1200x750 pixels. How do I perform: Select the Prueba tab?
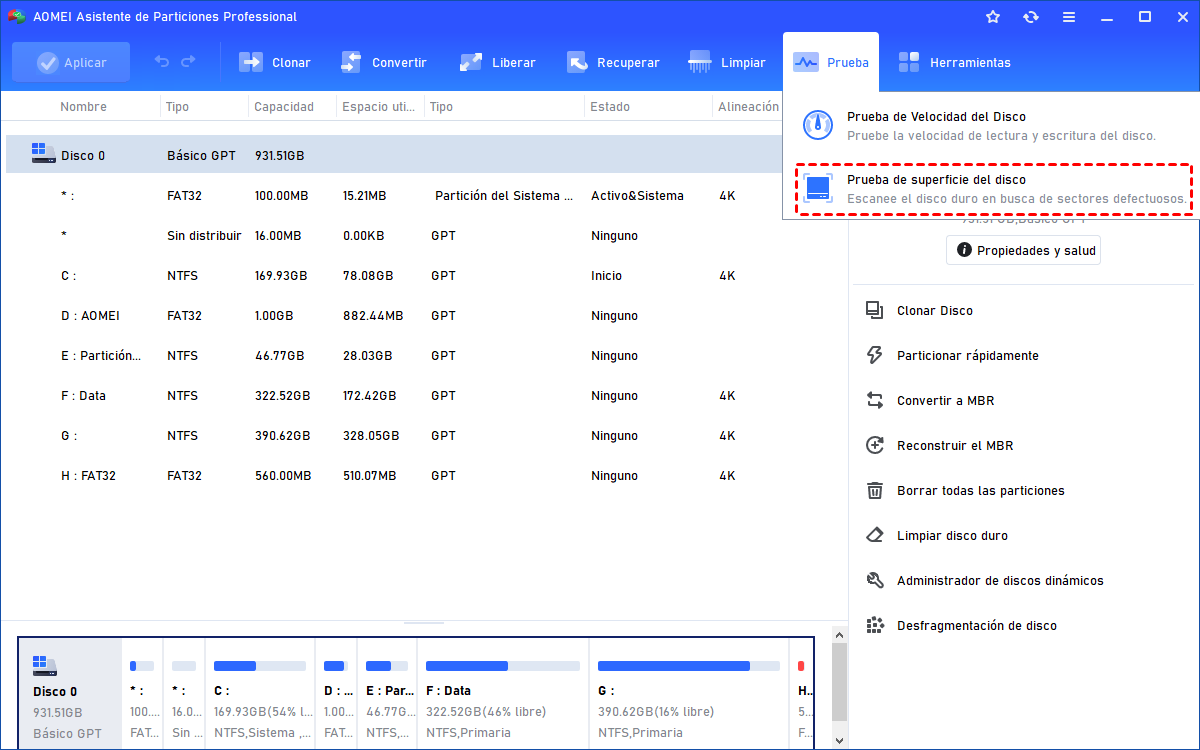[x=831, y=62]
